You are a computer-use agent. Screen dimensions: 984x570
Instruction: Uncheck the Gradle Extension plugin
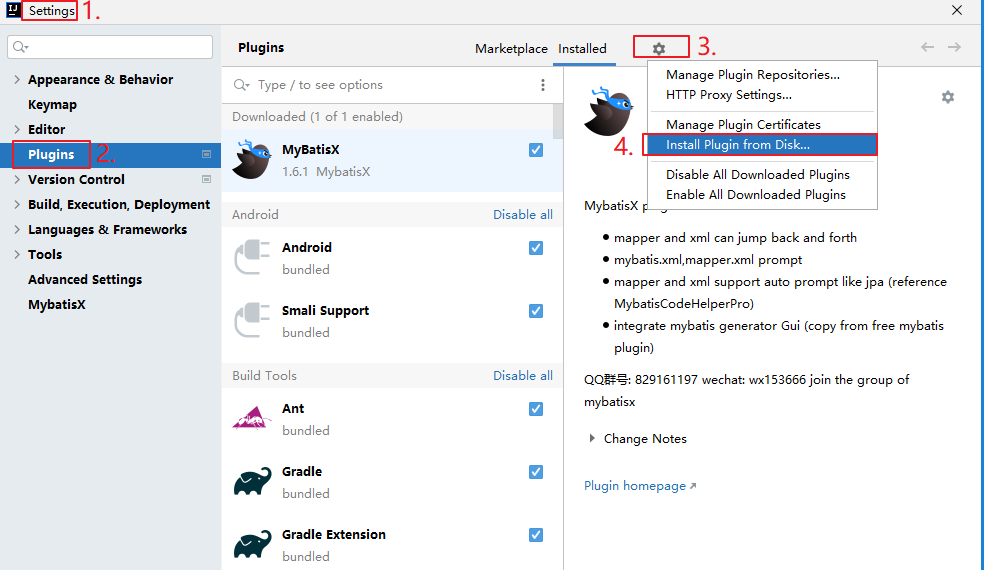(x=536, y=534)
